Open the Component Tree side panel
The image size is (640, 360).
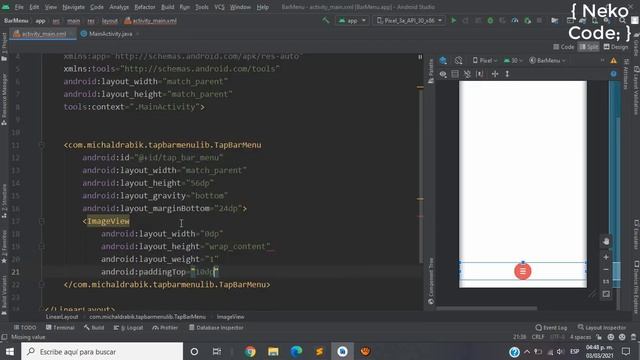431,281
